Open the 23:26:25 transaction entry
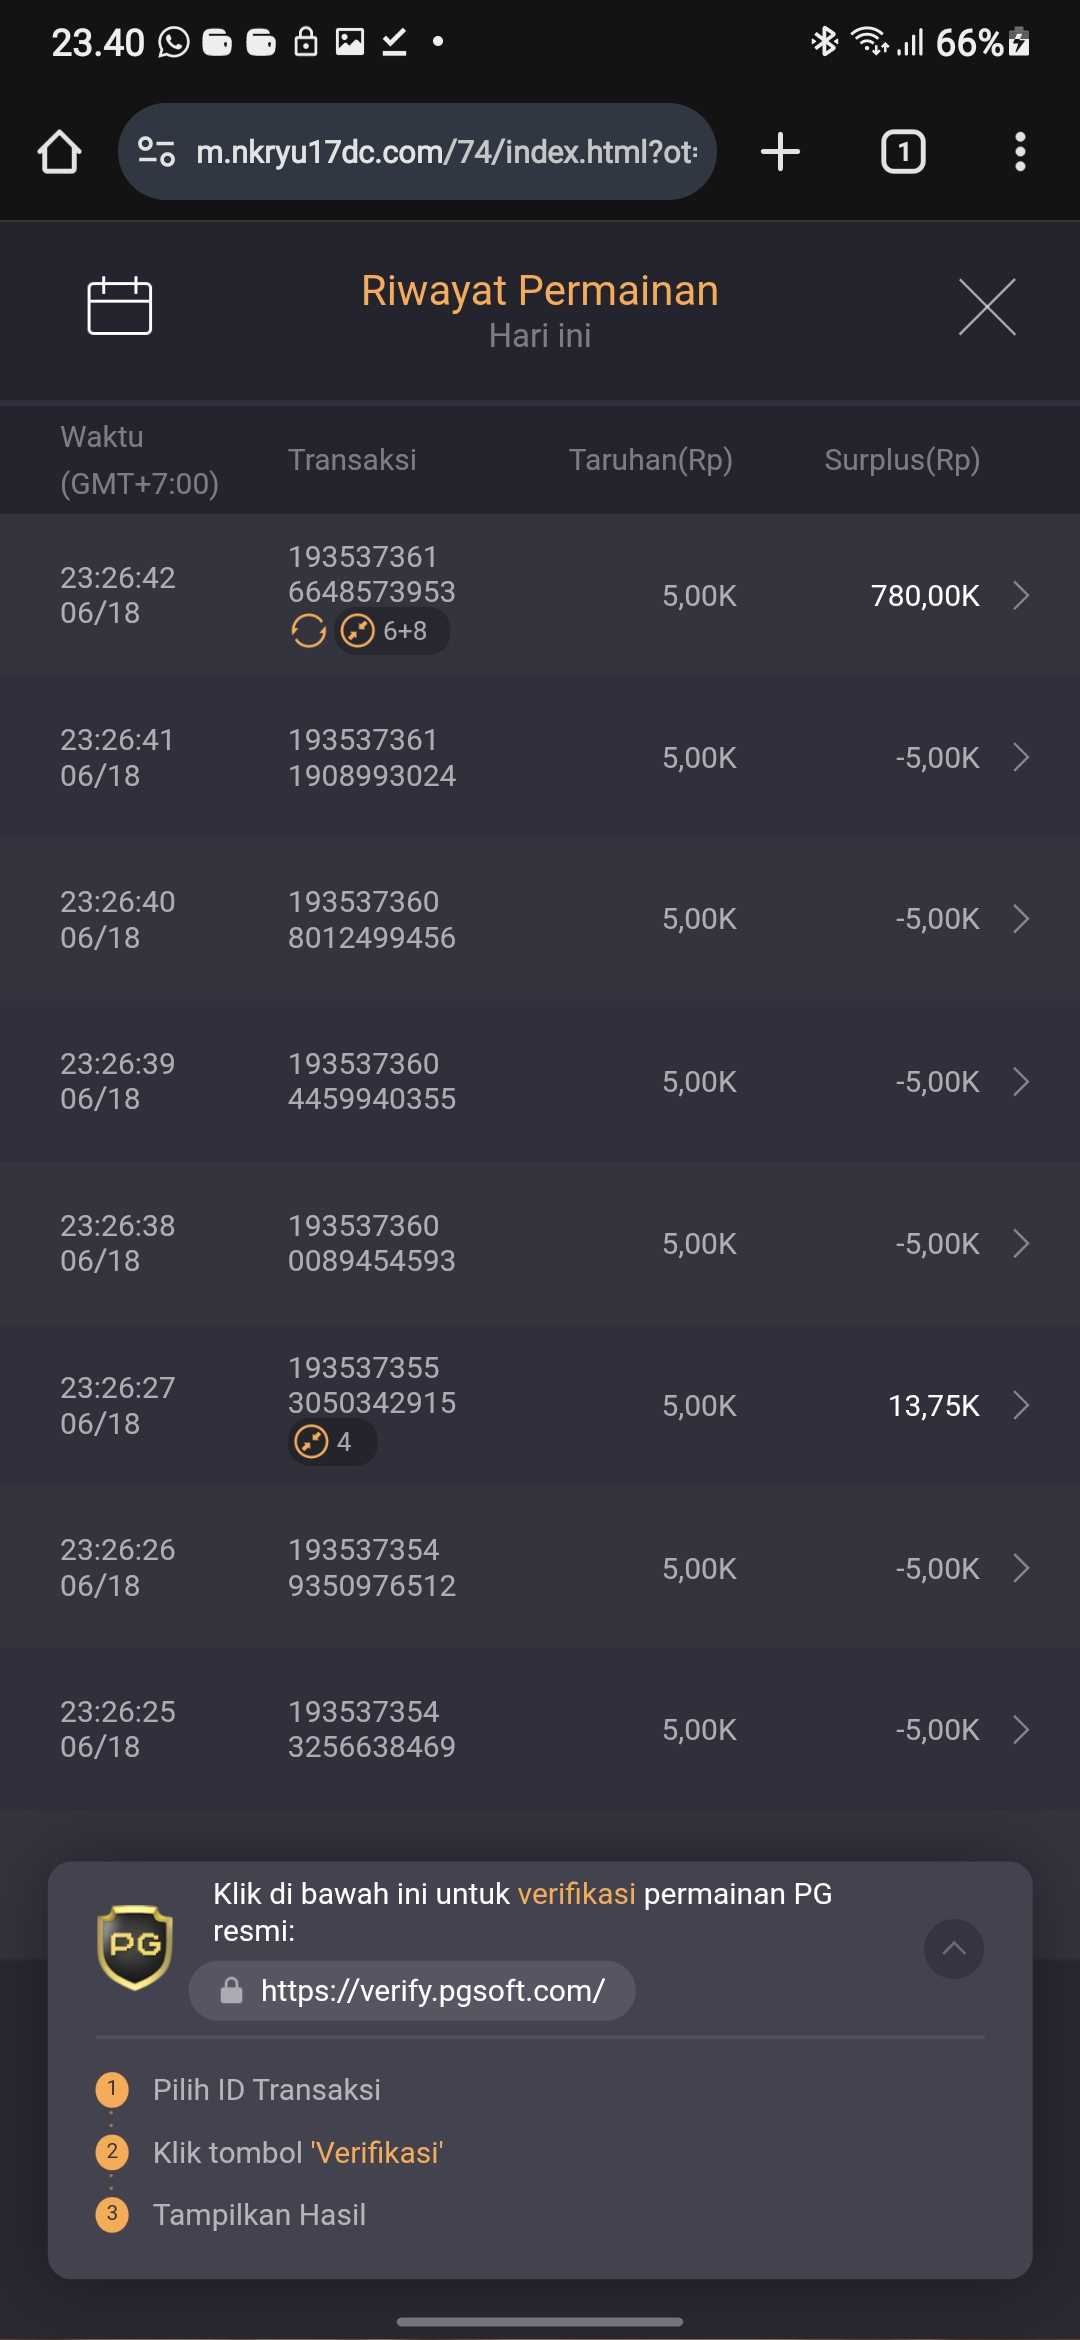1080x2340 pixels. click(540, 1729)
